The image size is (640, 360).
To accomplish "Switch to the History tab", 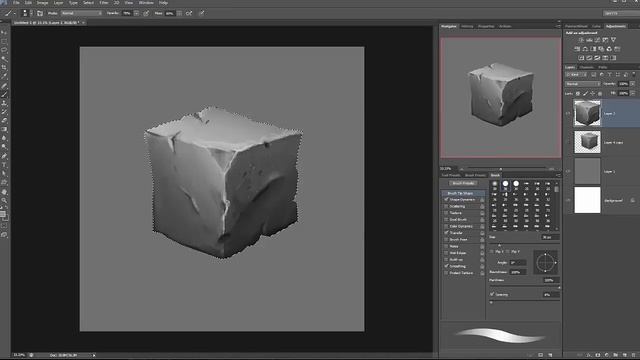I will coord(467,26).
